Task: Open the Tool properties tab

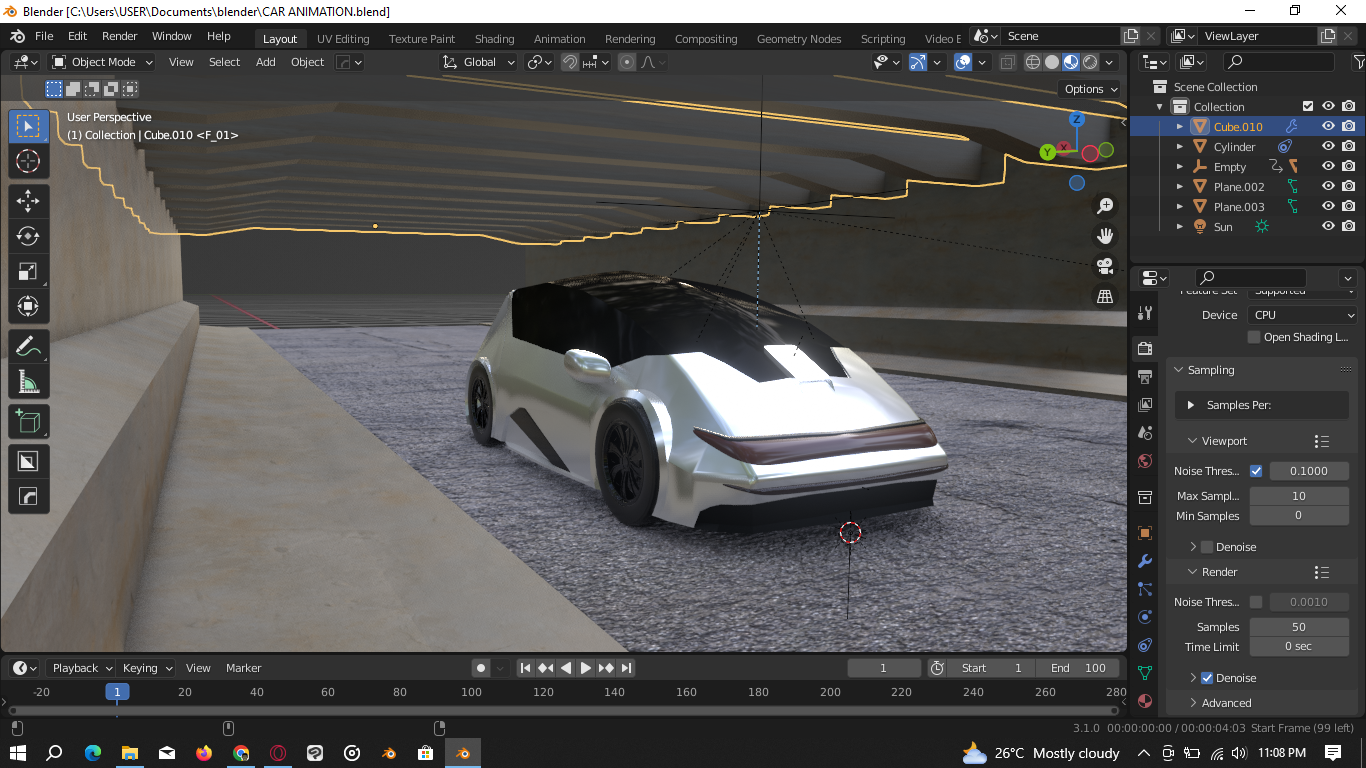Action: point(1145,313)
